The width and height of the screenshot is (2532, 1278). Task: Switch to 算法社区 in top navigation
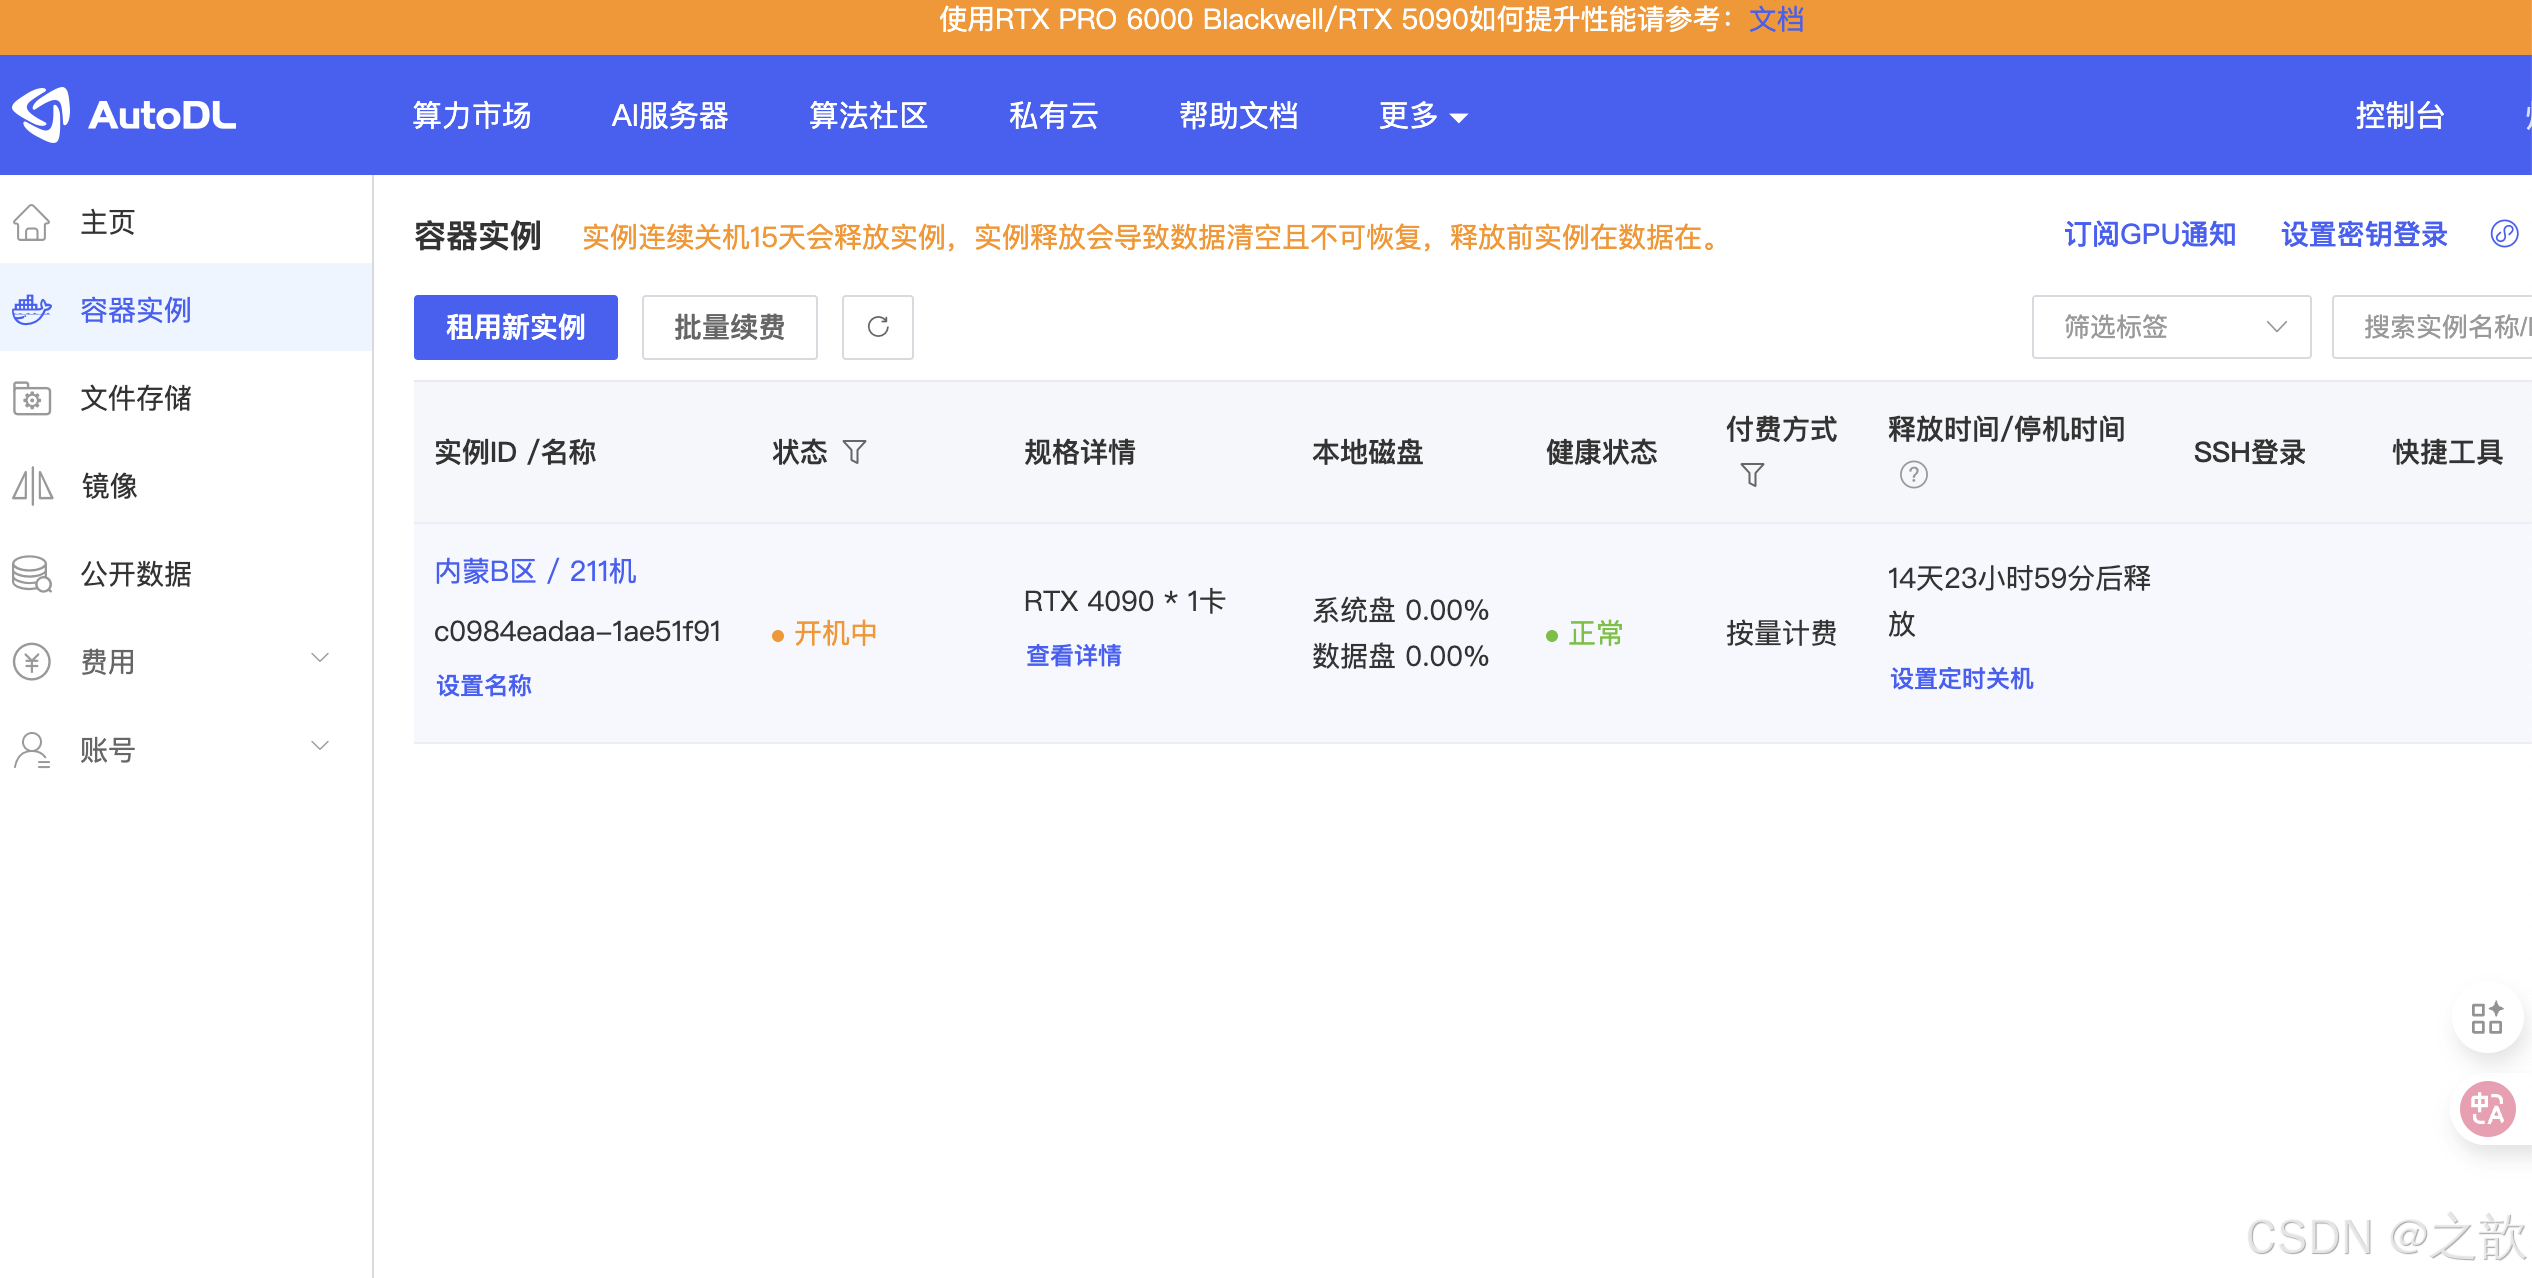click(x=867, y=115)
